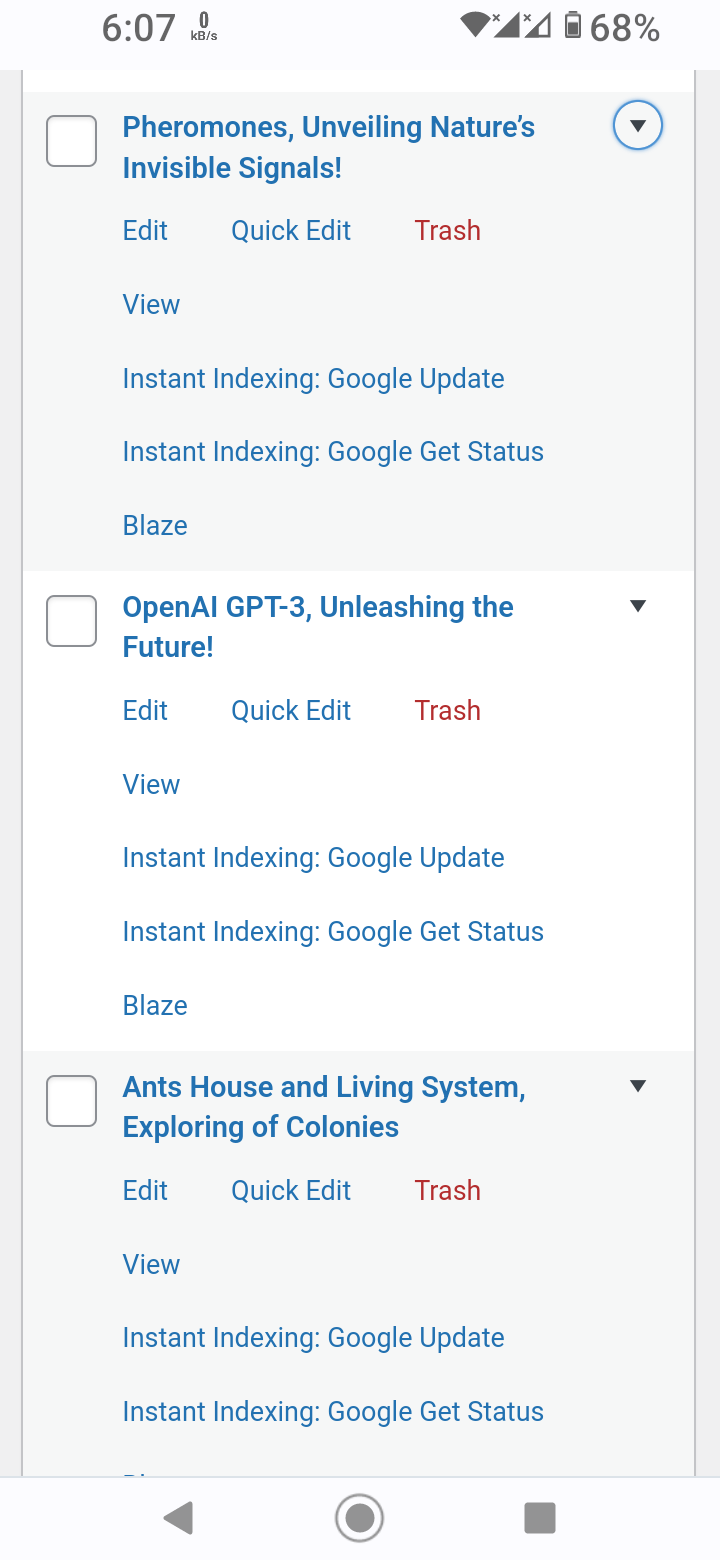Viewport: 720px width, 1560px height.
Task: Click Edit under the Ants House post
Action: point(145,1191)
